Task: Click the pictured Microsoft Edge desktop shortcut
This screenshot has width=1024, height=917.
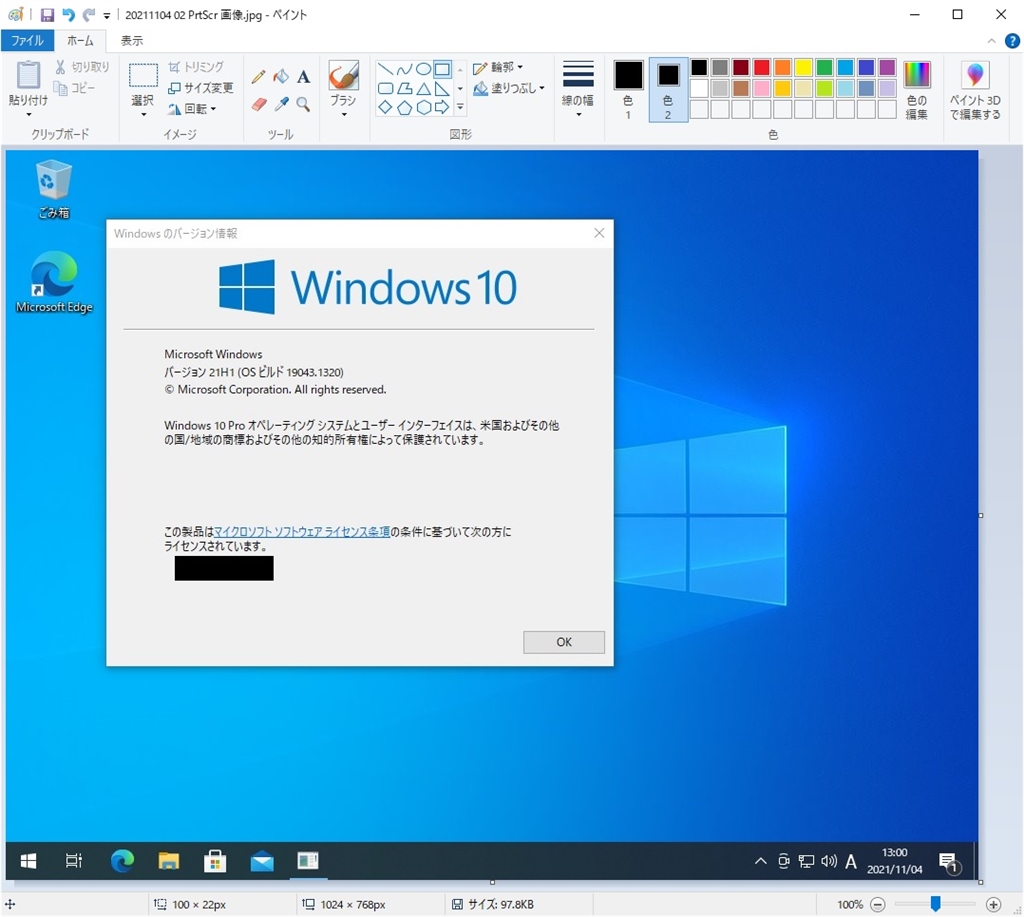Action: pos(54,282)
